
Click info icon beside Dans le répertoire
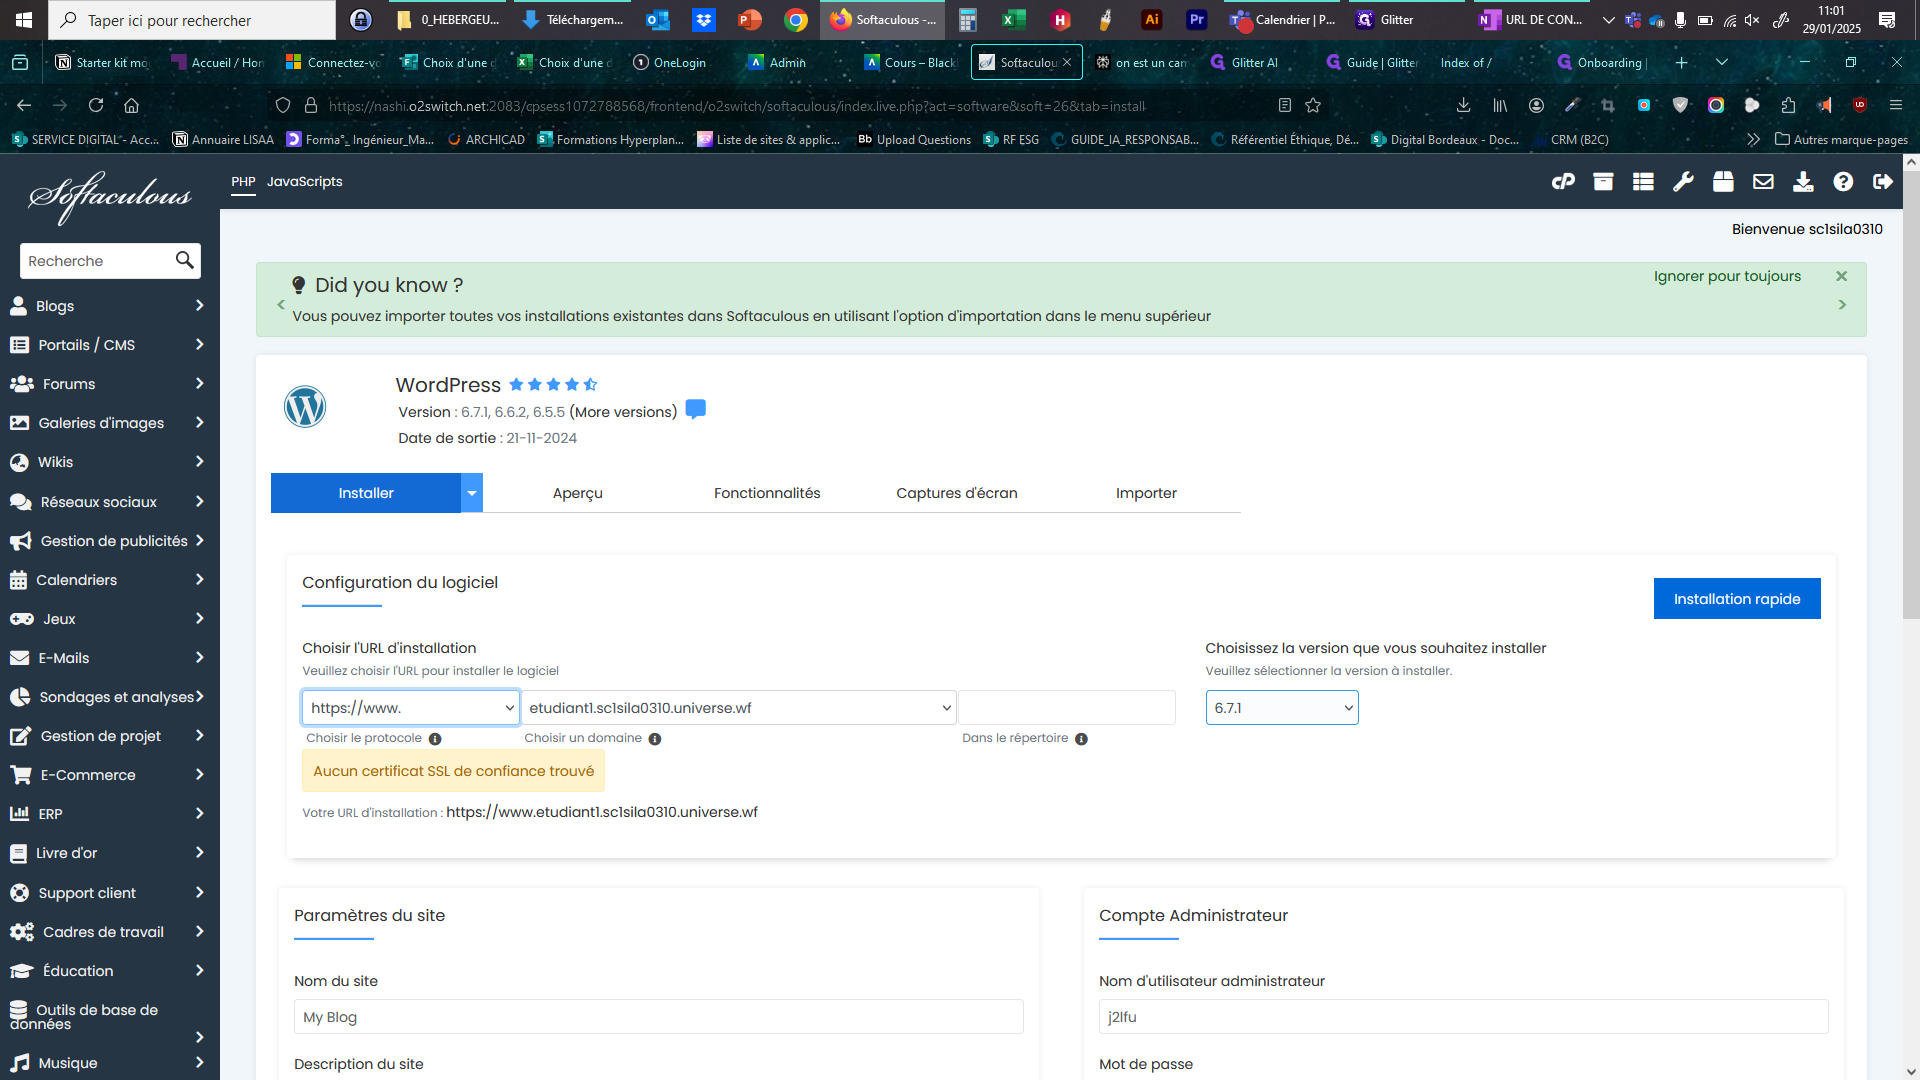pyautogui.click(x=1081, y=739)
